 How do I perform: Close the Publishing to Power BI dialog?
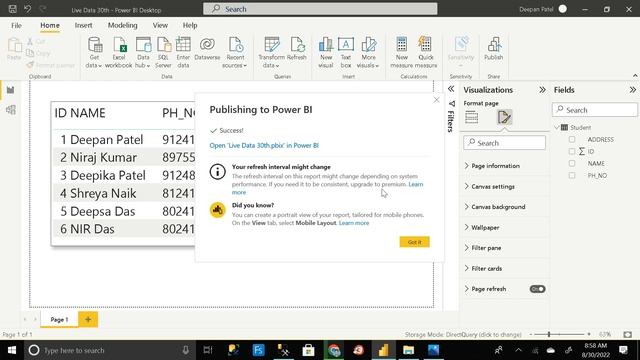pos(436,100)
